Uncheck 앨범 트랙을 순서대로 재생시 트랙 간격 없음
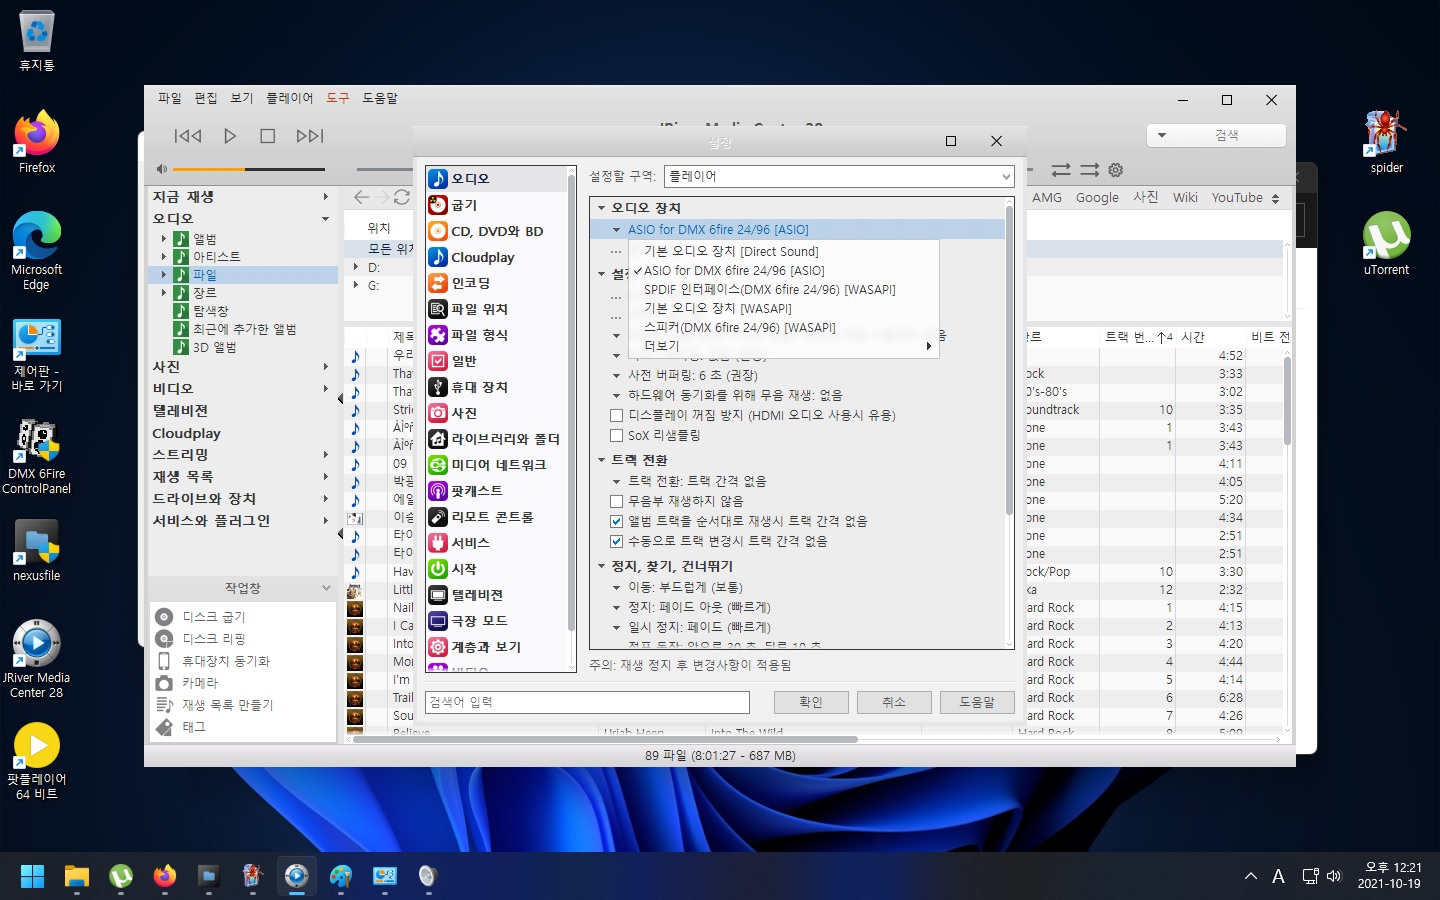Screen dimensions: 1440x900 pyautogui.click(x=616, y=521)
